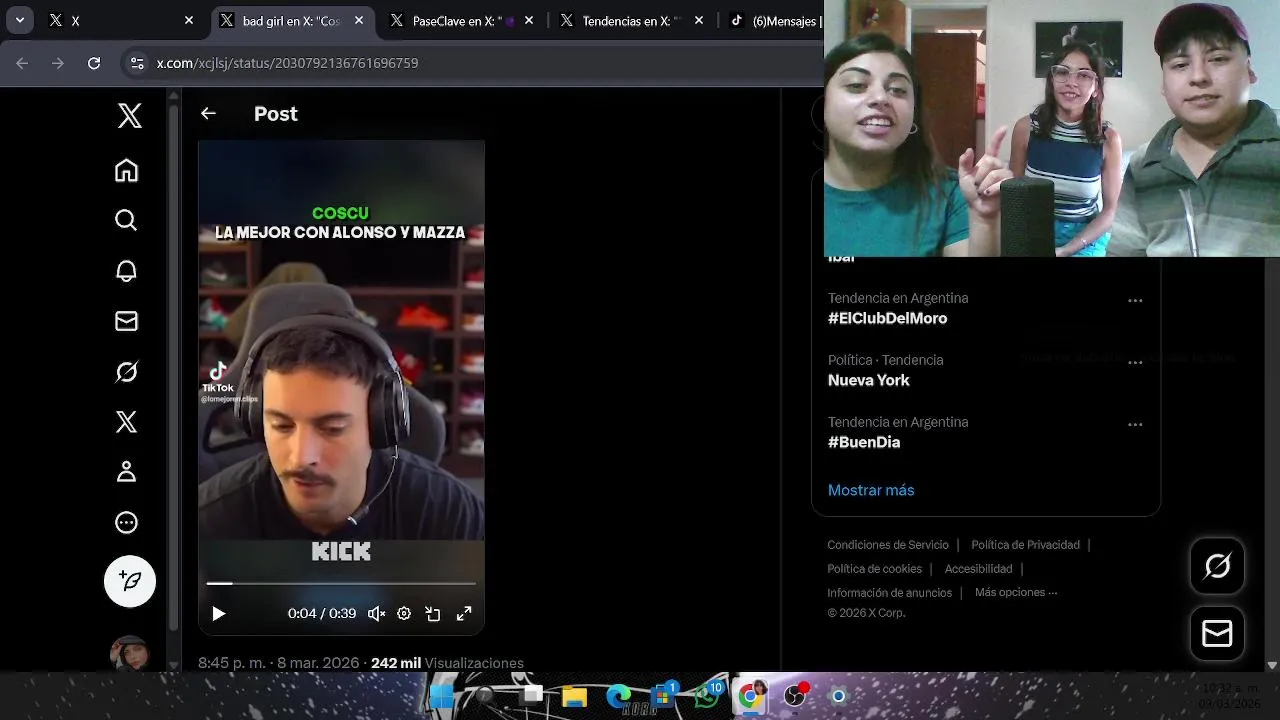Navigate back in Chrome
Image resolution: width=1280 pixels, height=720 pixels.
22,63
